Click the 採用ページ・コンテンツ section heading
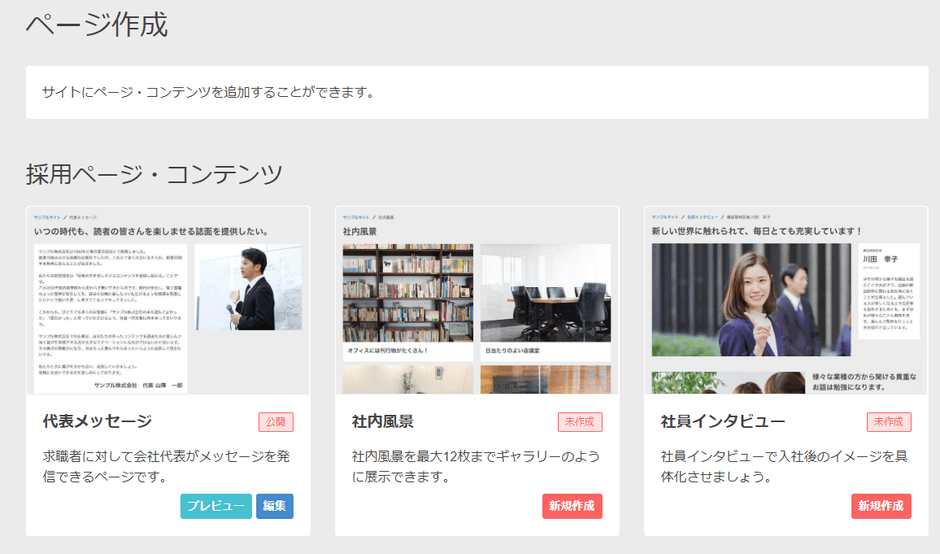This screenshot has width=940, height=554. pyautogui.click(x=155, y=174)
